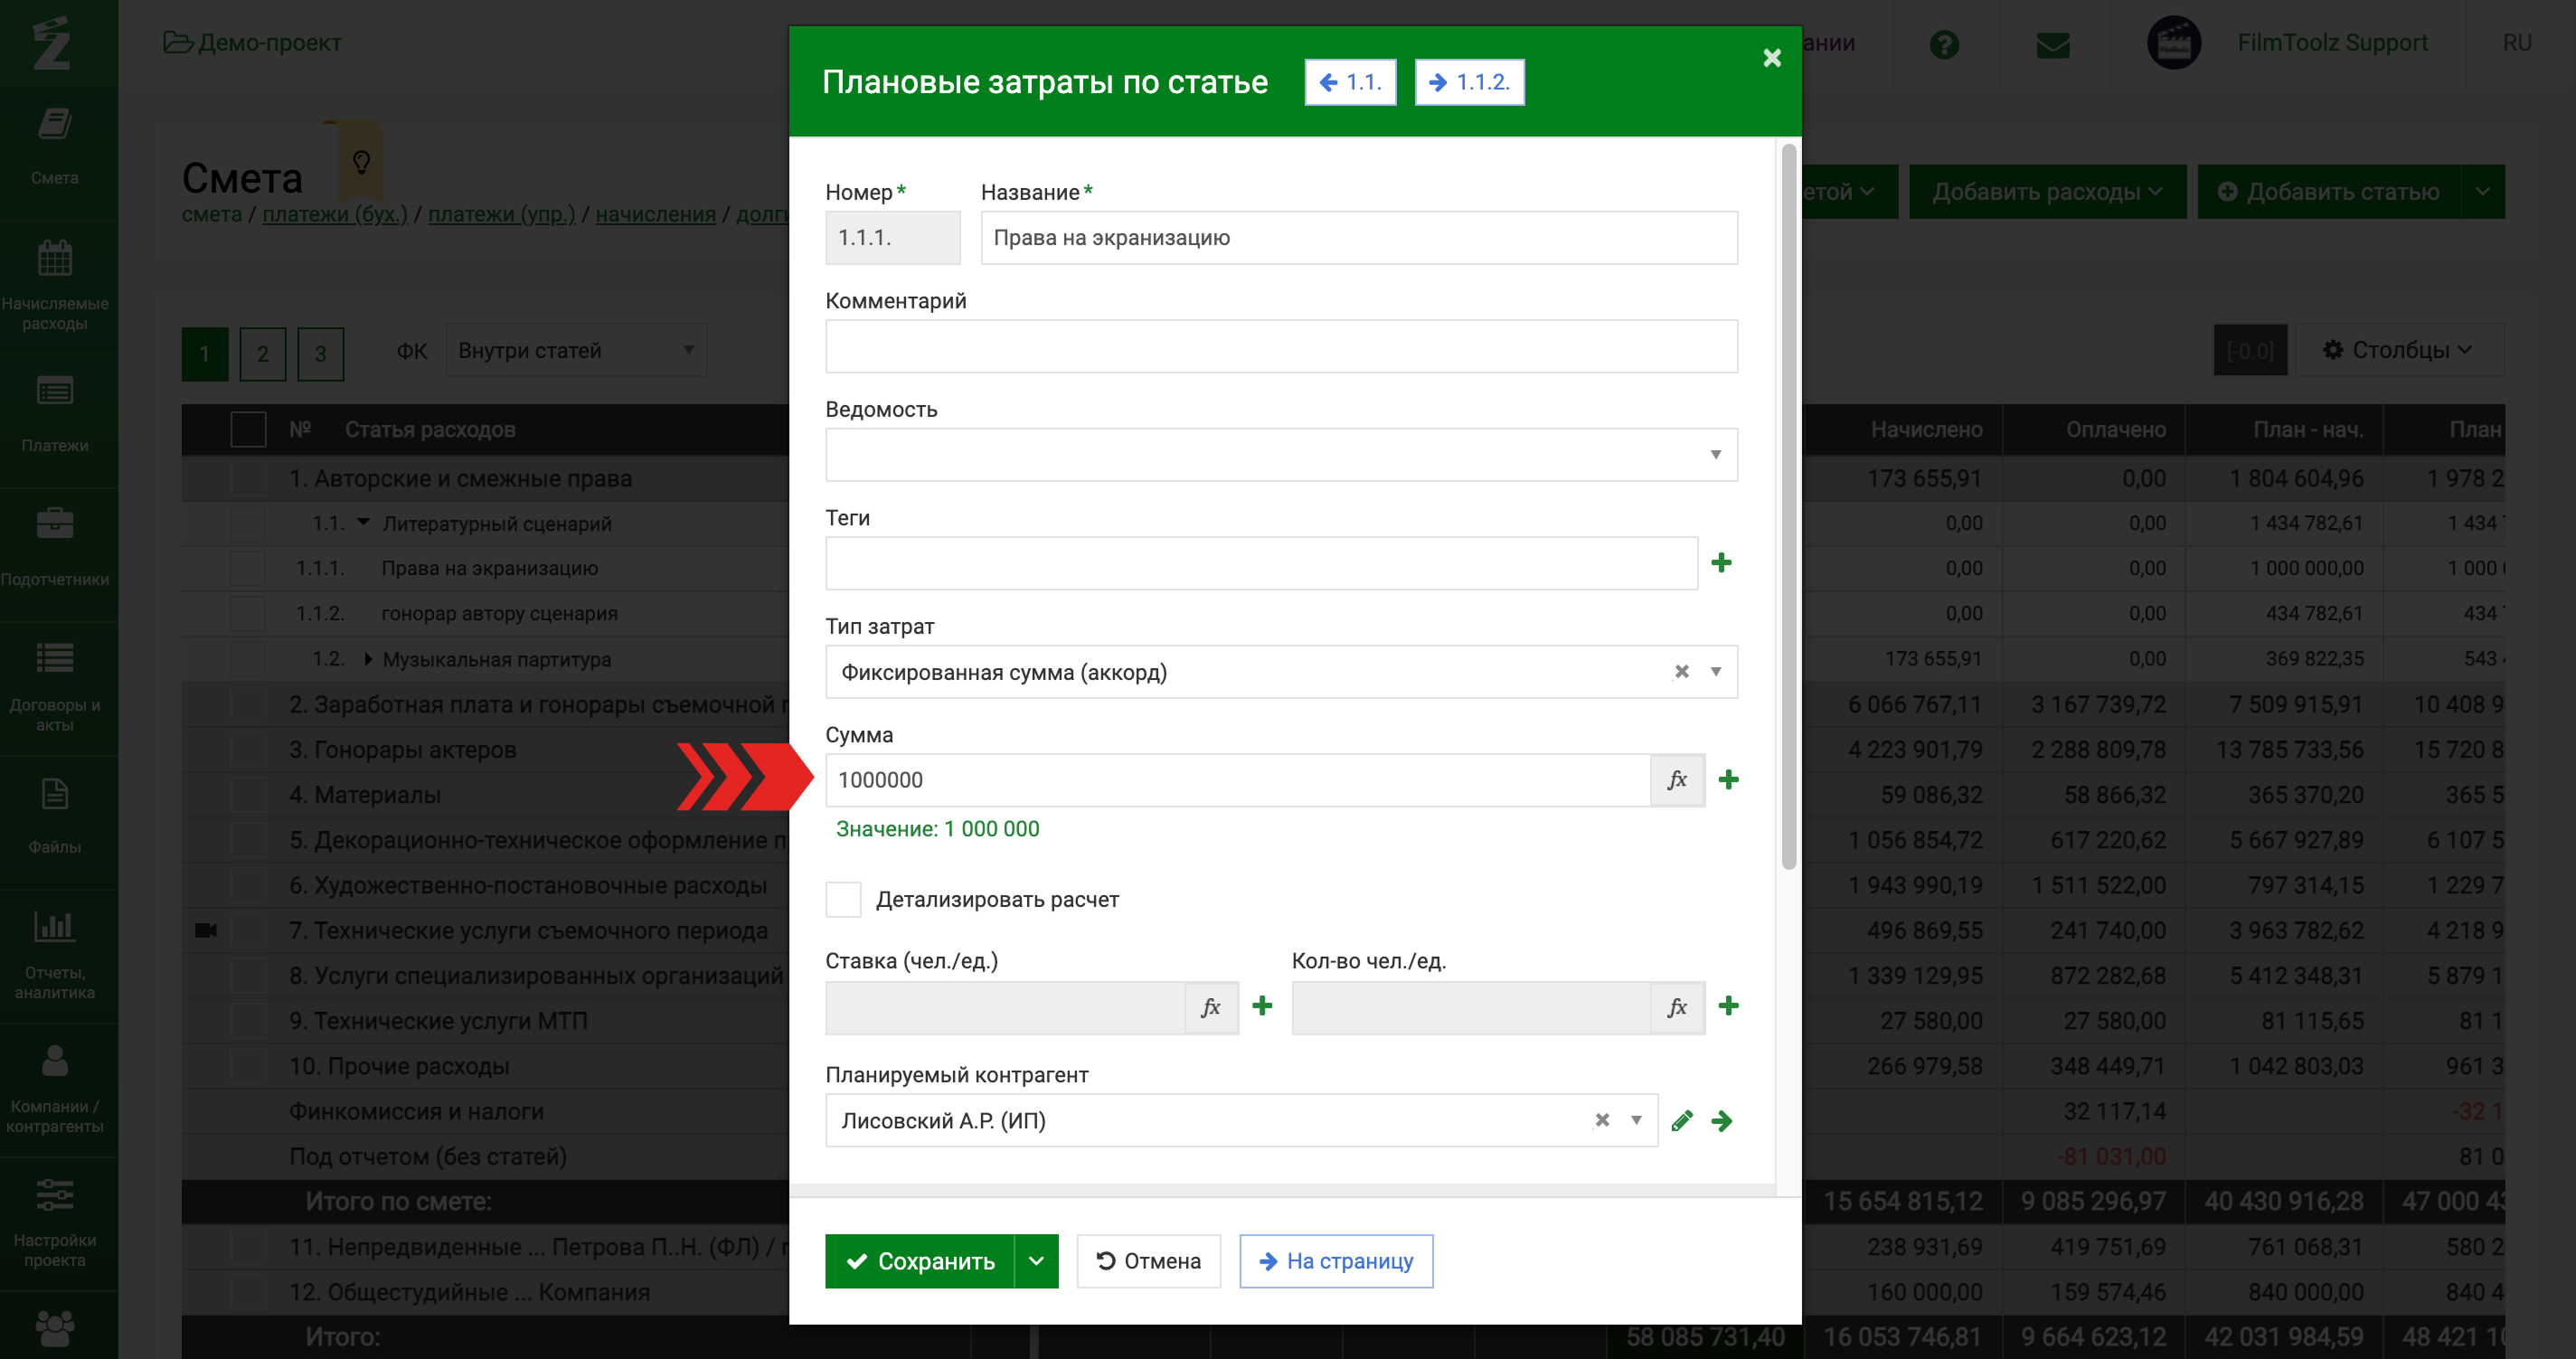
Task: Check the row 3. Гонорары актеров
Action: click(x=248, y=750)
